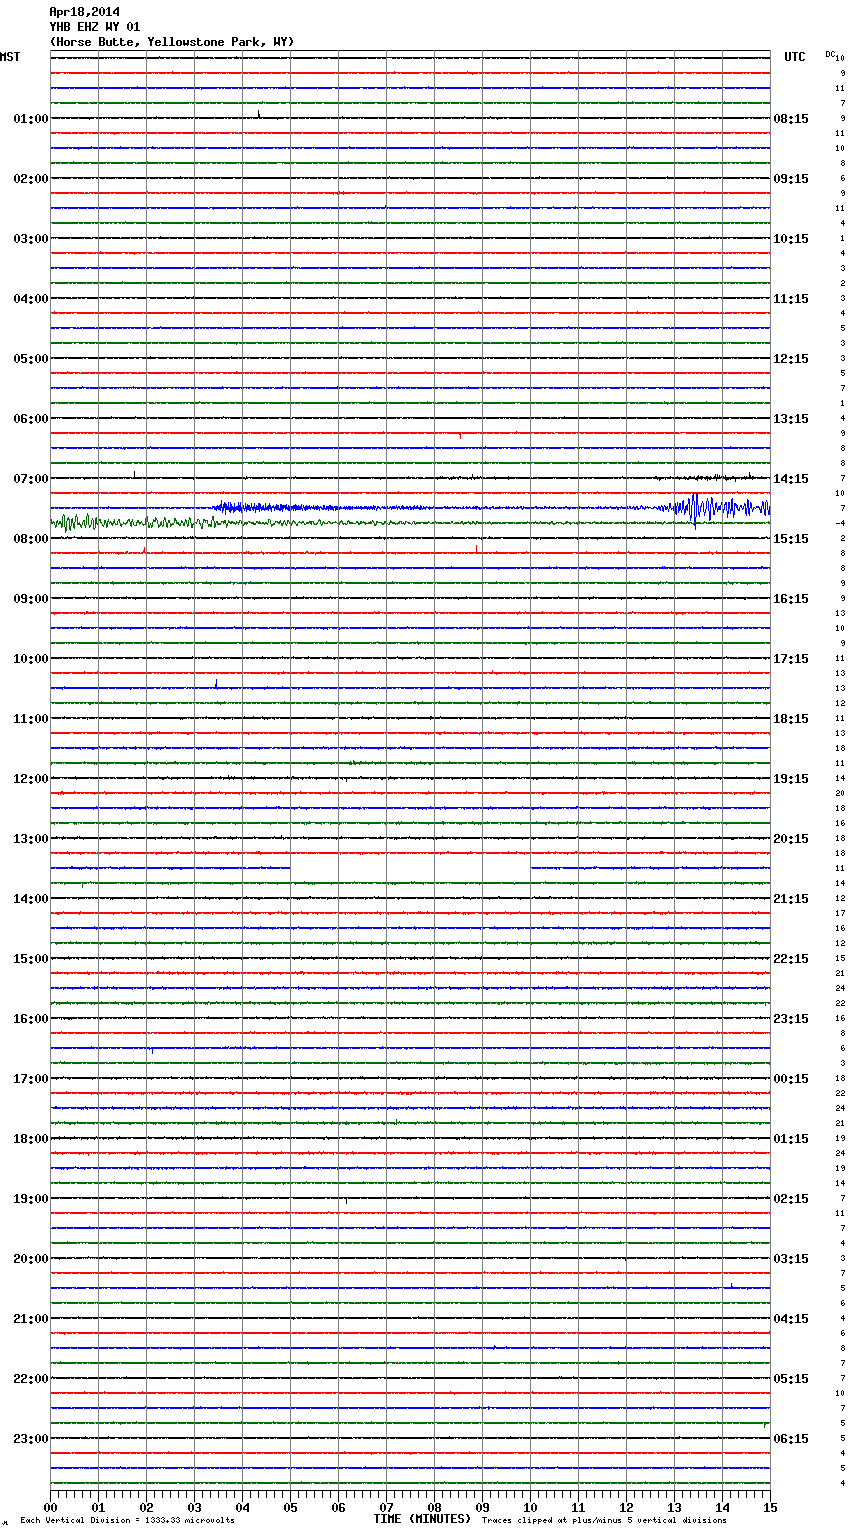This screenshot has width=850, height=1534.
Task: Select the 11:00 MST row label
Action: pos(30,719)
